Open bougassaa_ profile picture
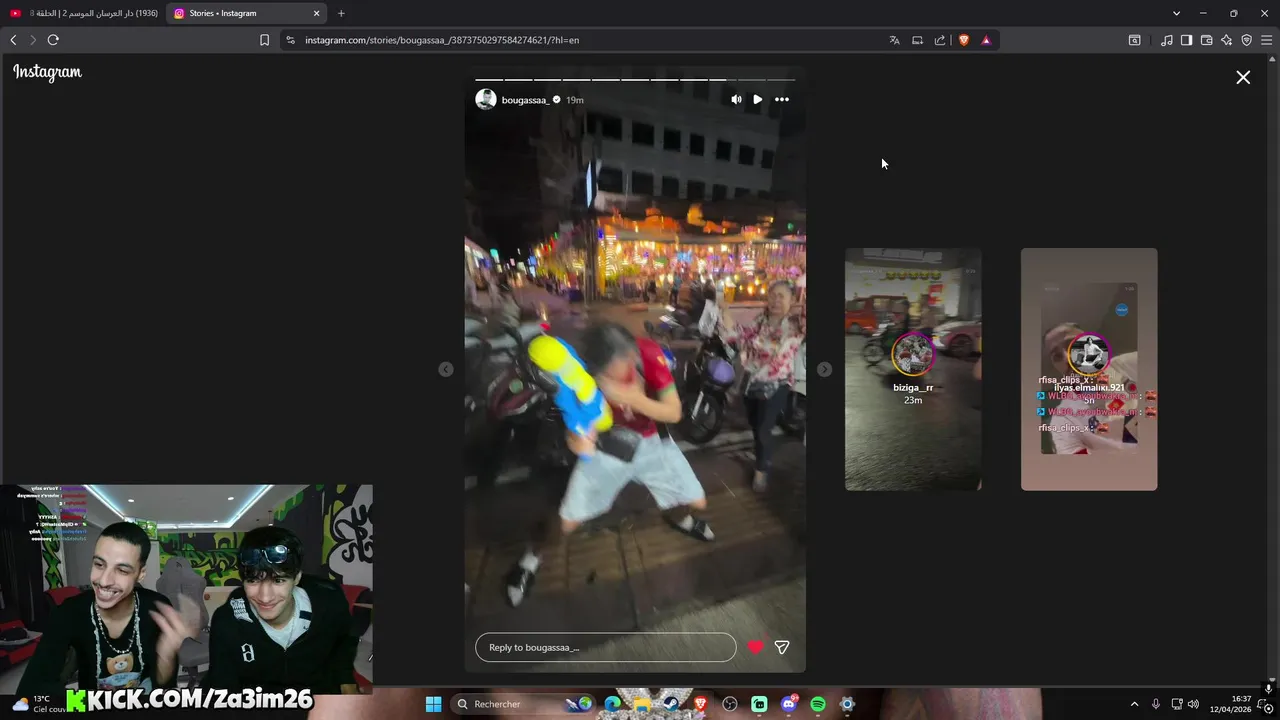This screenshot has width=1280, height=720. click(x=486, y=99)
